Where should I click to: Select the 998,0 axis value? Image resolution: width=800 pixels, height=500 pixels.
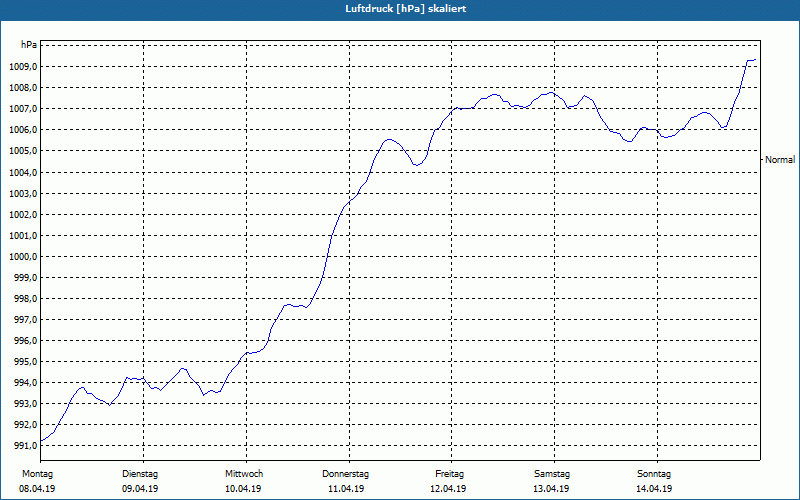pyautogui.click(x=24, y=299)
